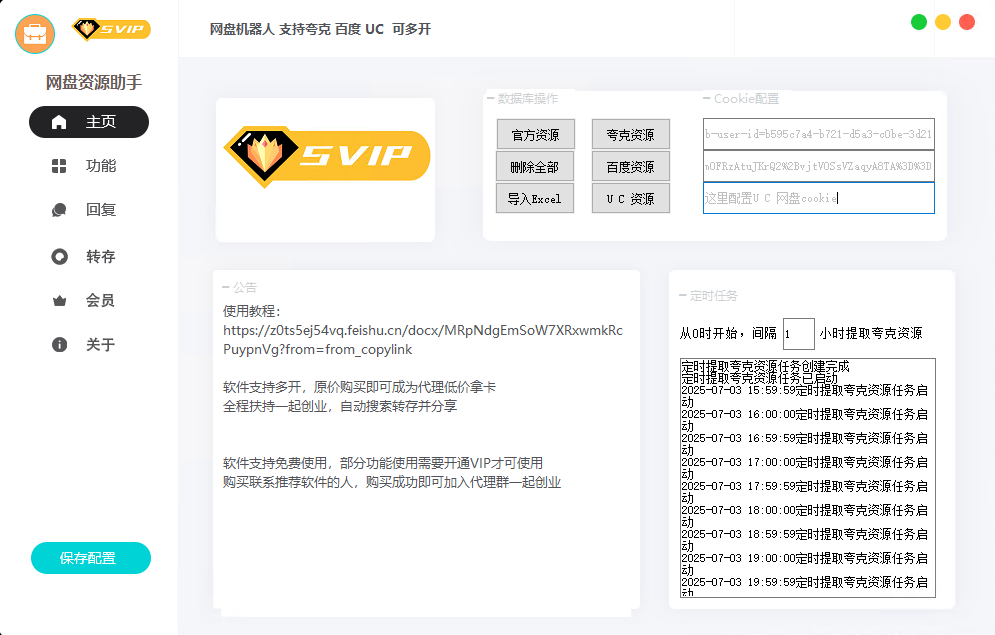The width and height of the screenshot is (995, 635).
Task: Click the chat bubble icon beside 回复
Action: tap(59, 210)
